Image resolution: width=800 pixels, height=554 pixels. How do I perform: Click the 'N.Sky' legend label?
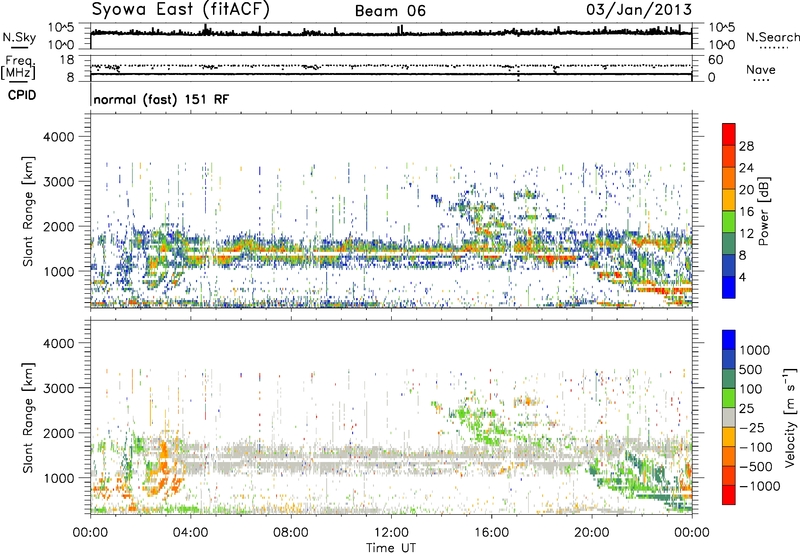[x=19, y=37]
